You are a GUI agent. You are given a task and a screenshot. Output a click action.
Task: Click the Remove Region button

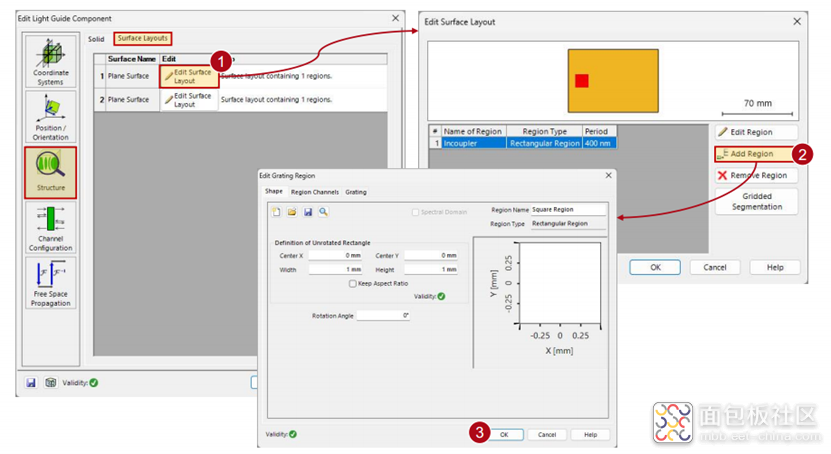click(x=756, y=175)
